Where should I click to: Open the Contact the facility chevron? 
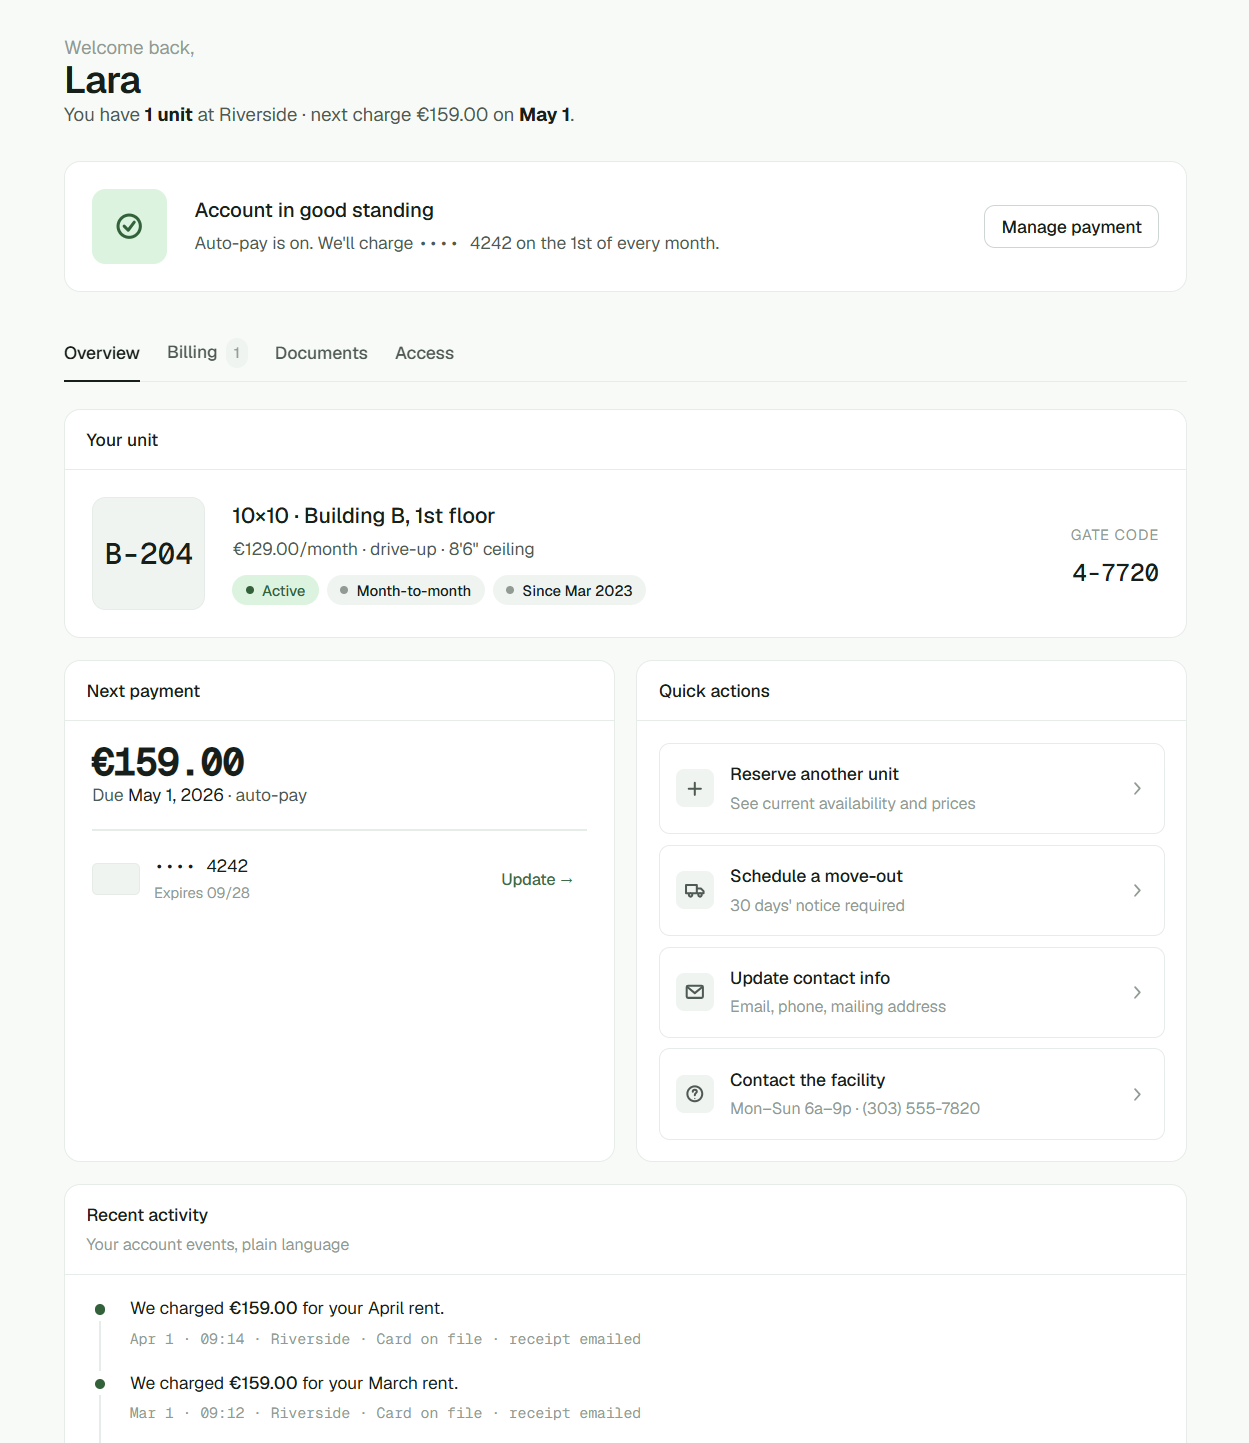click(1137, 1094)
